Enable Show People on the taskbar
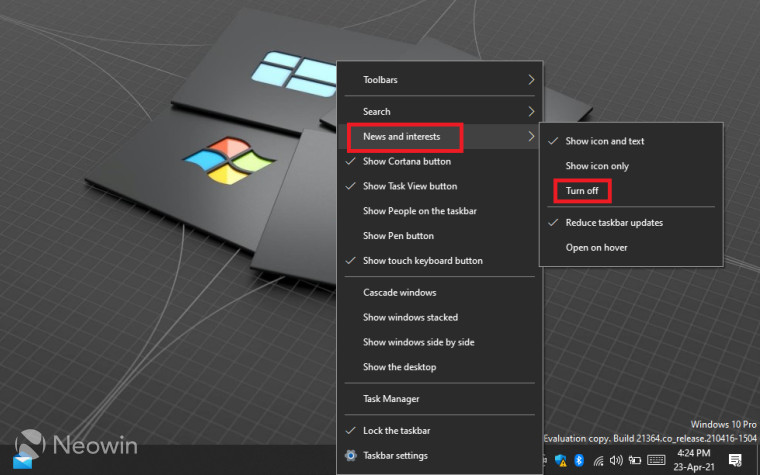This screenshot has height=475, width=760. [440, 211]
